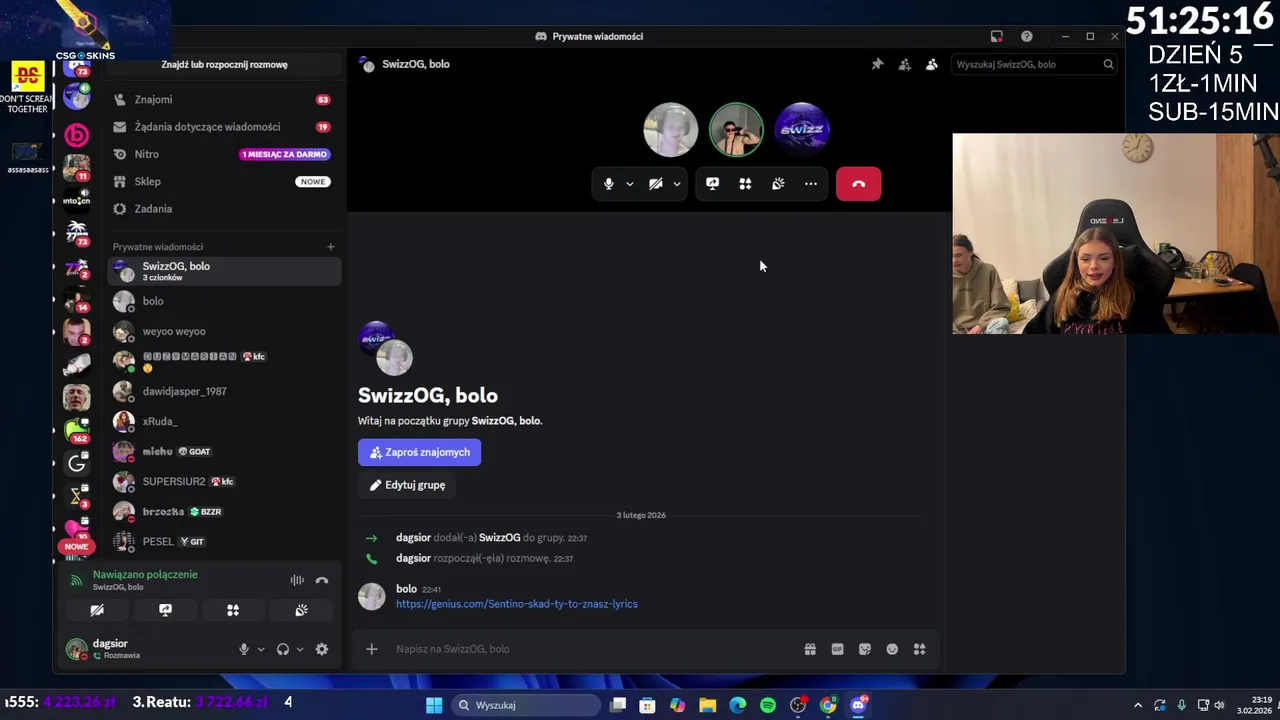Mute microphone next to dagsior username
The width and height of the screenshot is (1280, 720).
click(243, 649)
